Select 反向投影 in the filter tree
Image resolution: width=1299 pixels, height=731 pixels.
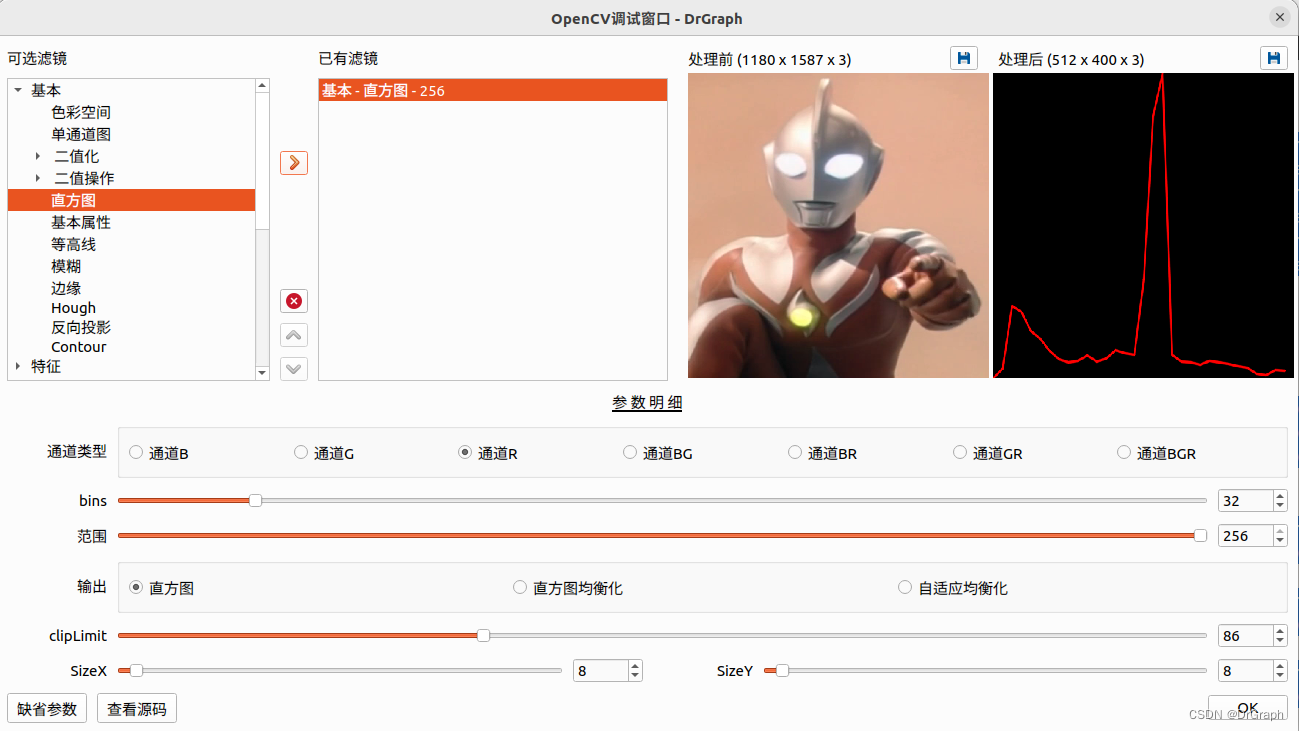tap(81, 327)
